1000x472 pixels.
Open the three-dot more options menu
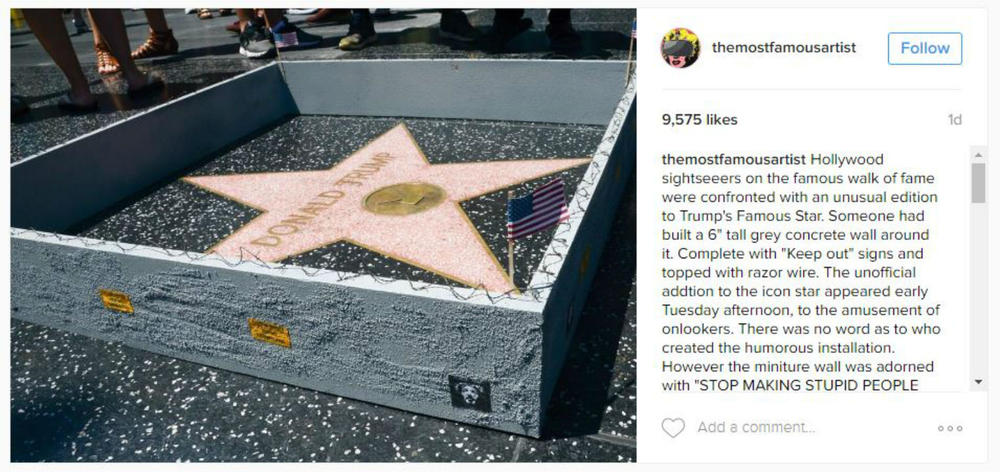tap(950, 428)
